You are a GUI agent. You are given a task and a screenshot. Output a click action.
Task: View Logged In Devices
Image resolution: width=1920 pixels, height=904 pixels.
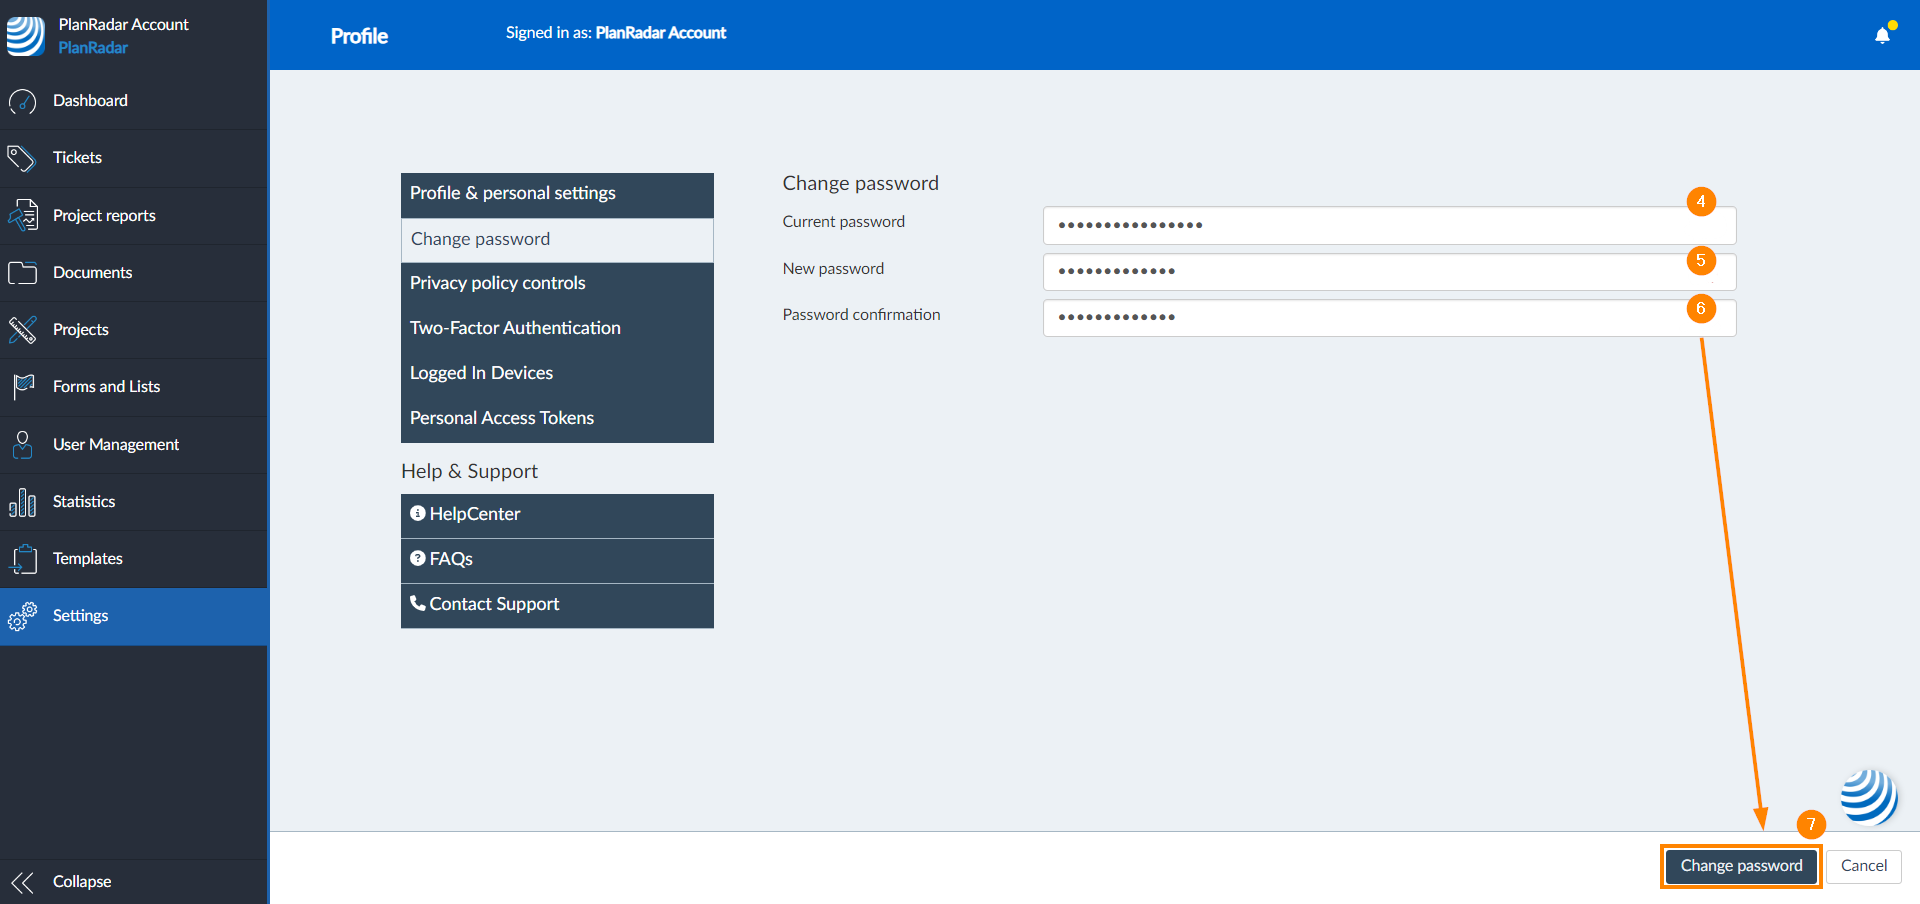(x=557, y=374)
